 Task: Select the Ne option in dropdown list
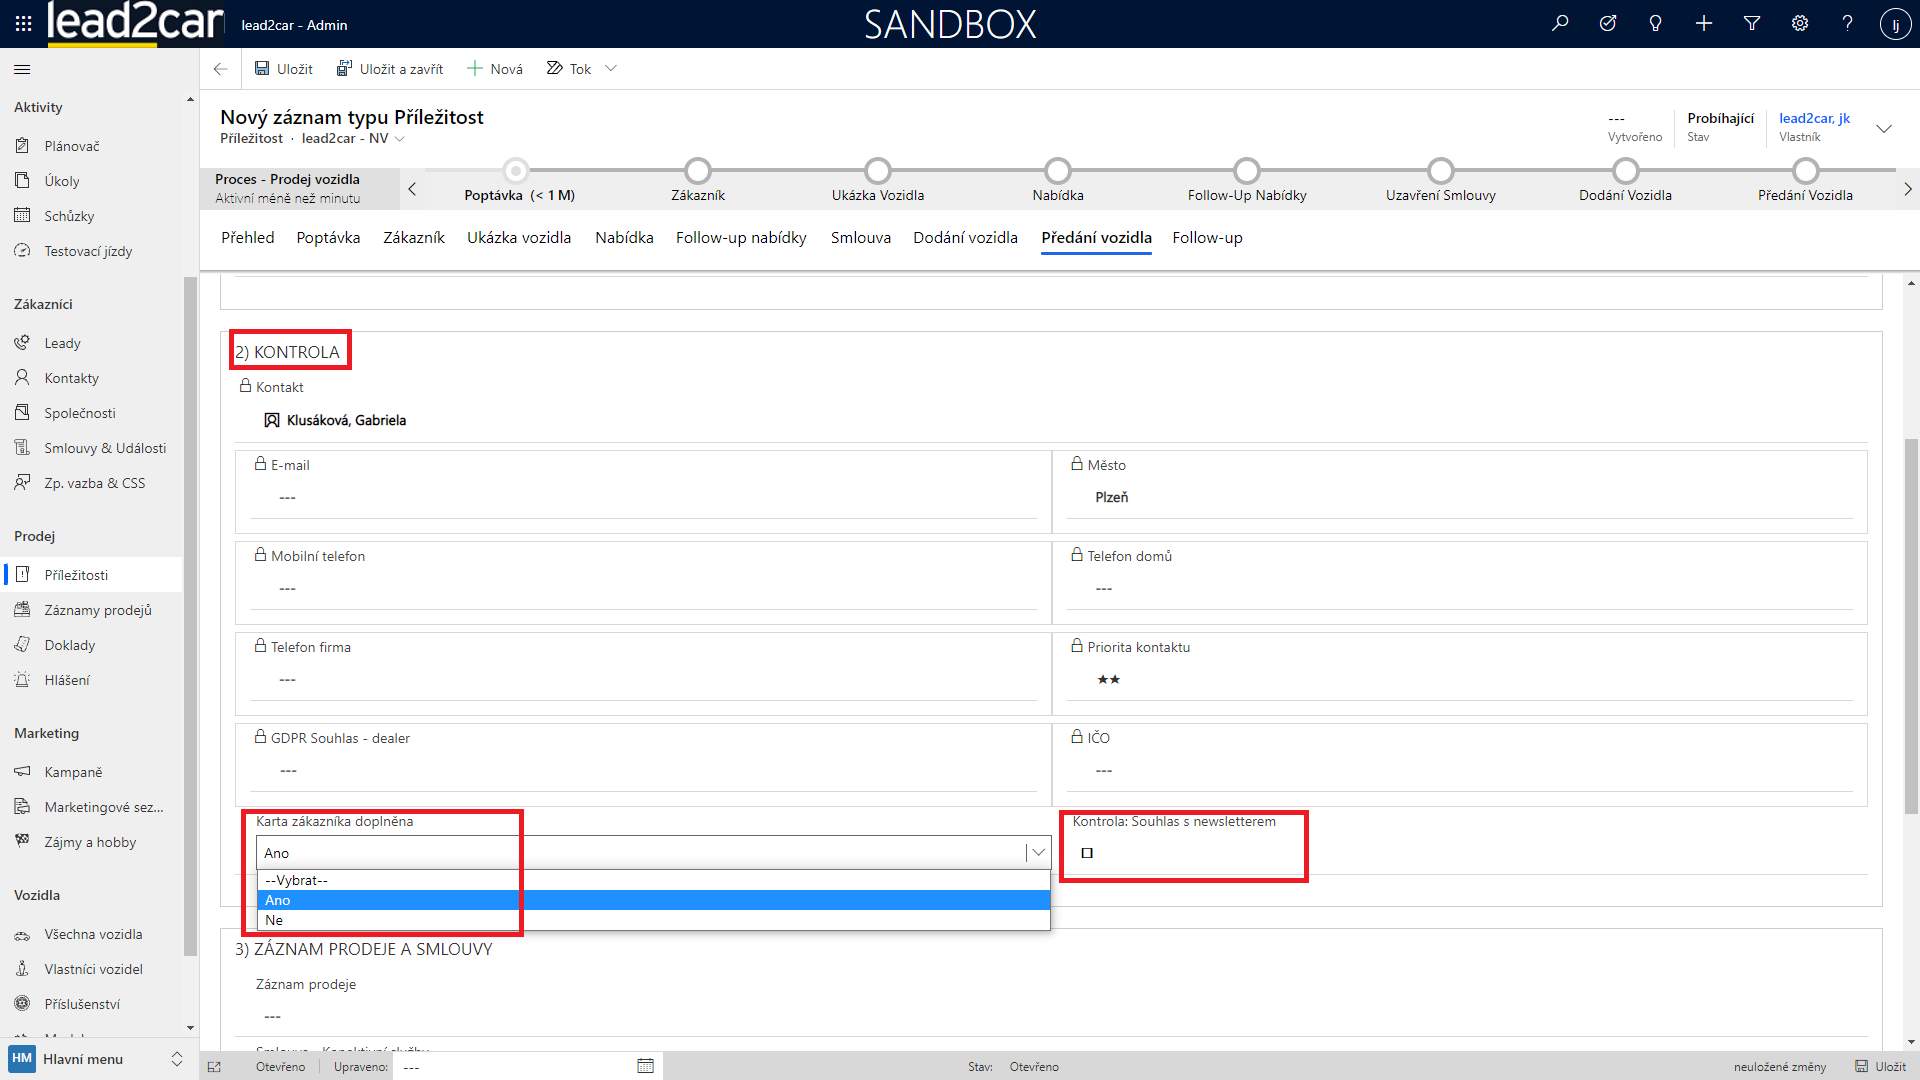tap(274, 920)
